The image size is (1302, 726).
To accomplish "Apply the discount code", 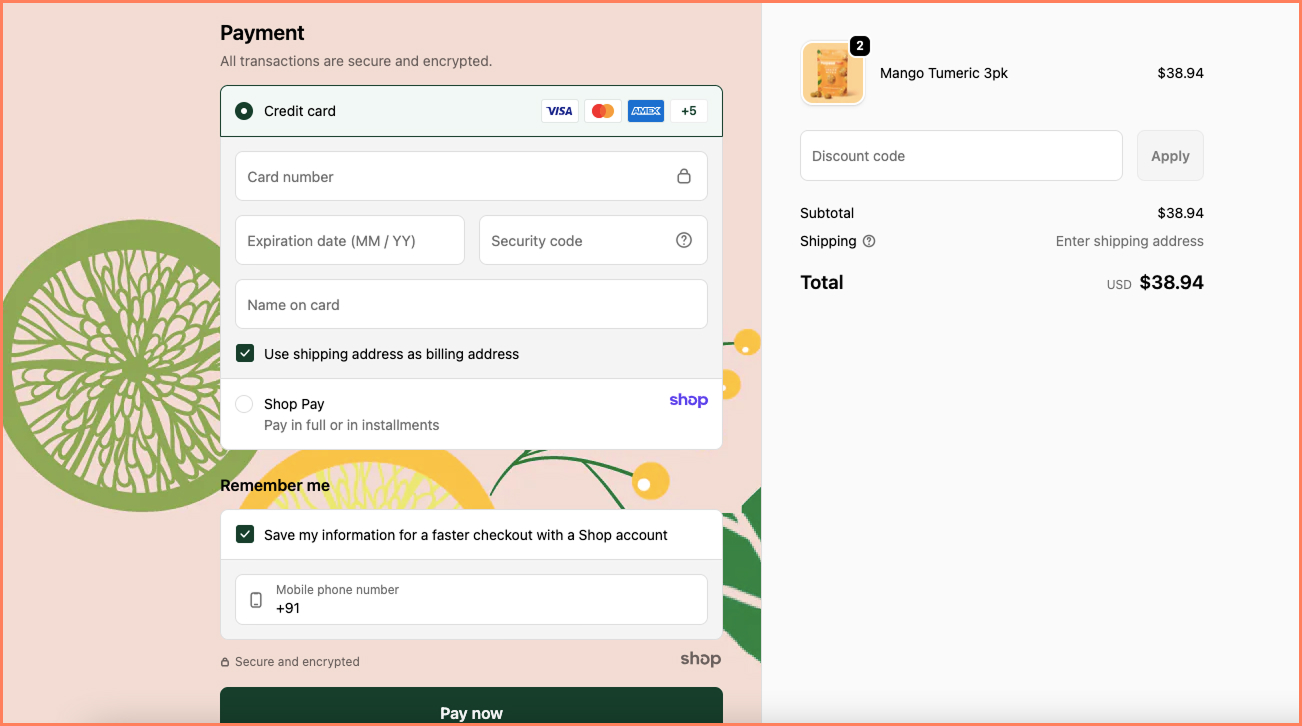I will (1169, 155).
